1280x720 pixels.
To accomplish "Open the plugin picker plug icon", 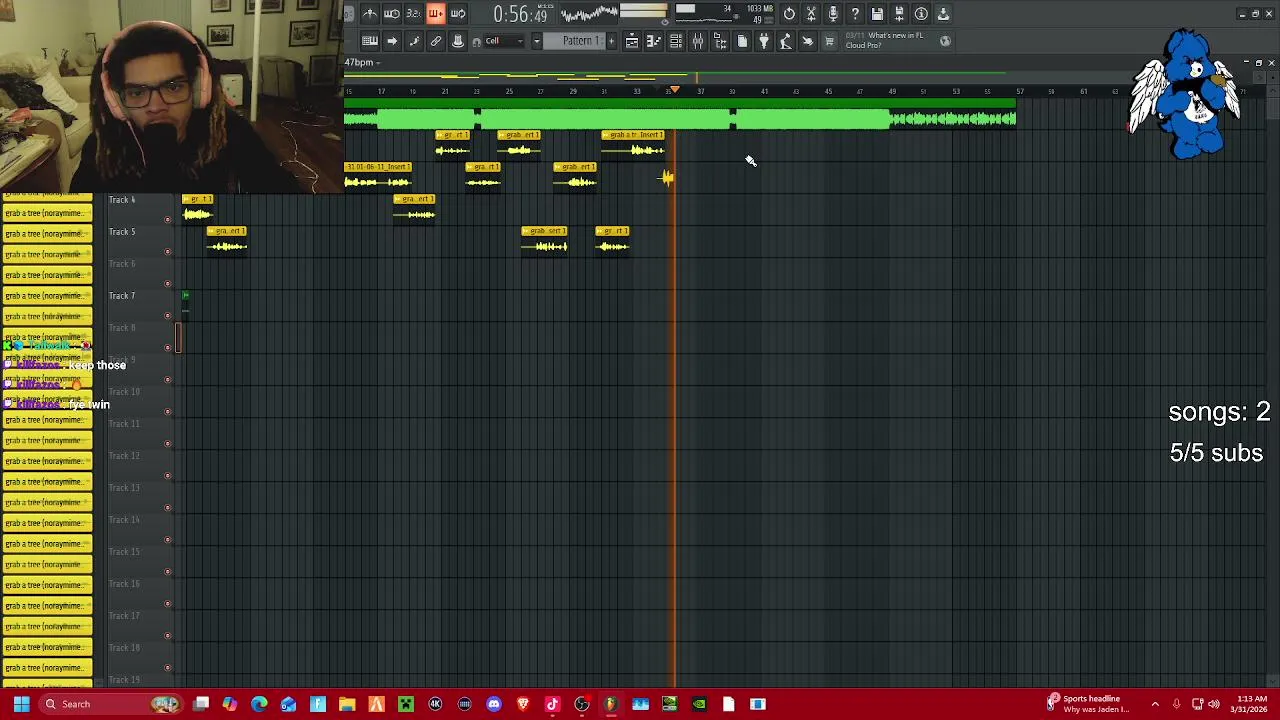I will 764,41.
